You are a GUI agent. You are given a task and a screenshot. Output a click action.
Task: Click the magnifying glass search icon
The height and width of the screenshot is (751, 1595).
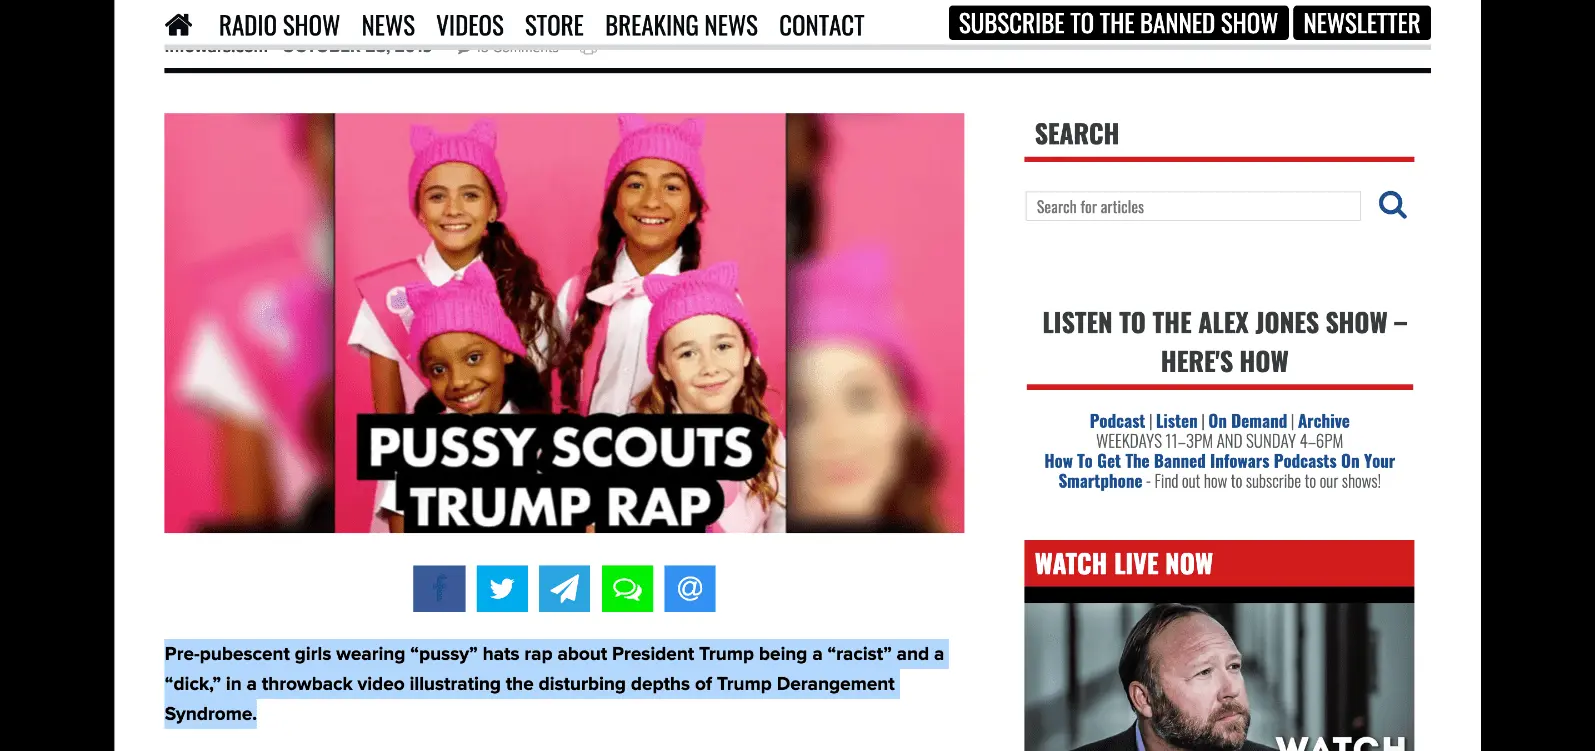point(1392,205)
